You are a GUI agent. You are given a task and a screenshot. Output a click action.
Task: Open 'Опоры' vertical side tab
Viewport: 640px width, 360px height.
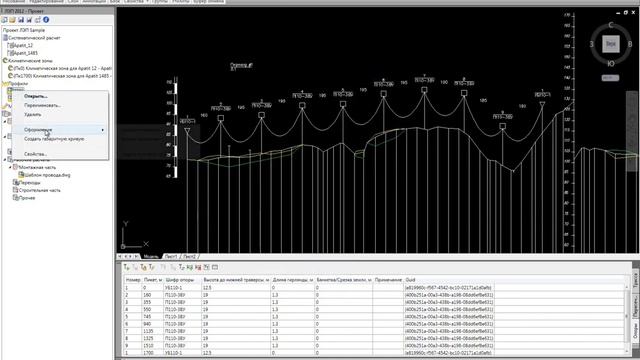636,331
